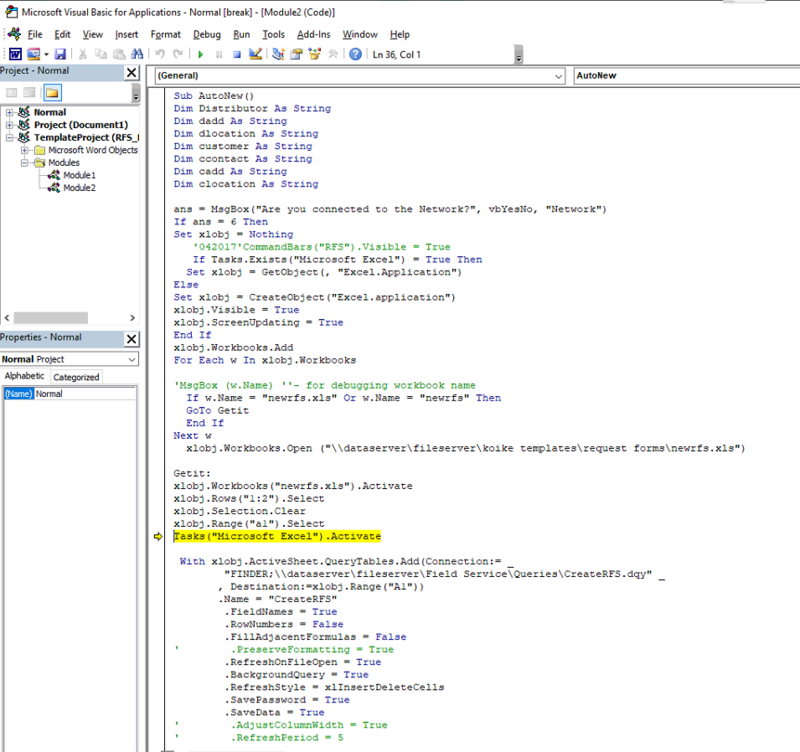Collapse the Modules folder node
800x752 pixels.
point(26,162)
